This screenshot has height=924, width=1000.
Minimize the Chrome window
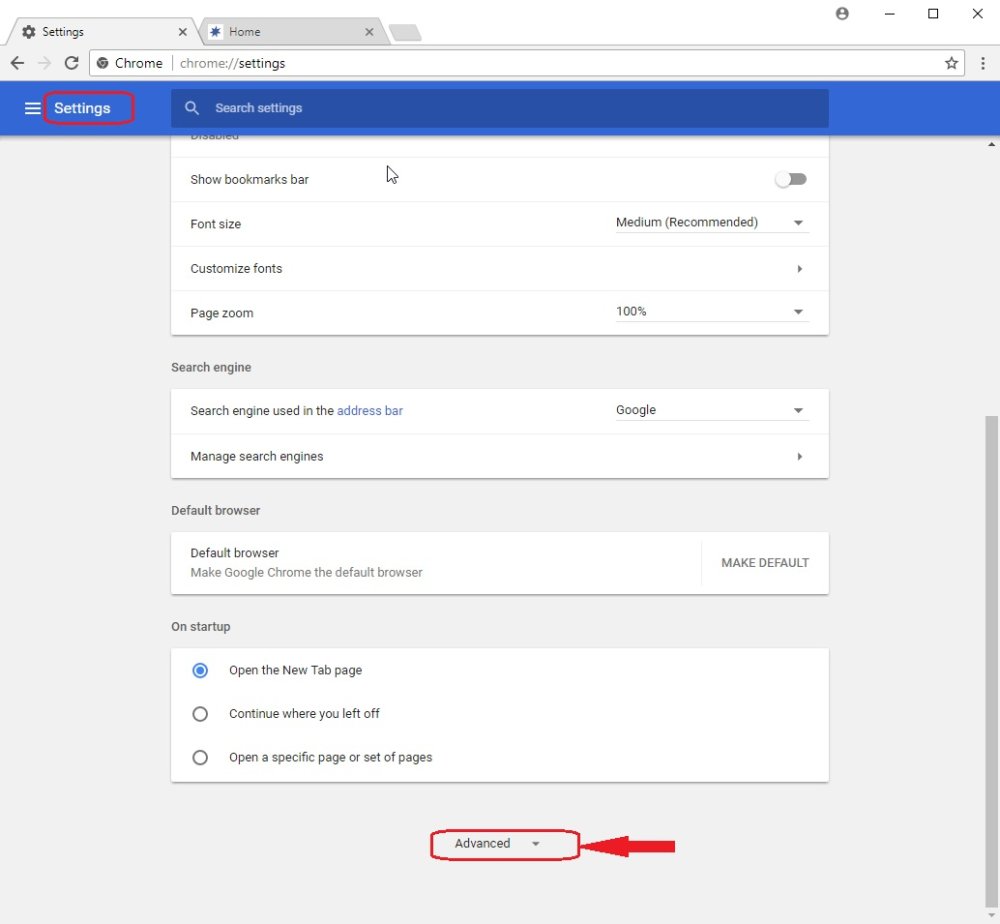tap(890, 13)
